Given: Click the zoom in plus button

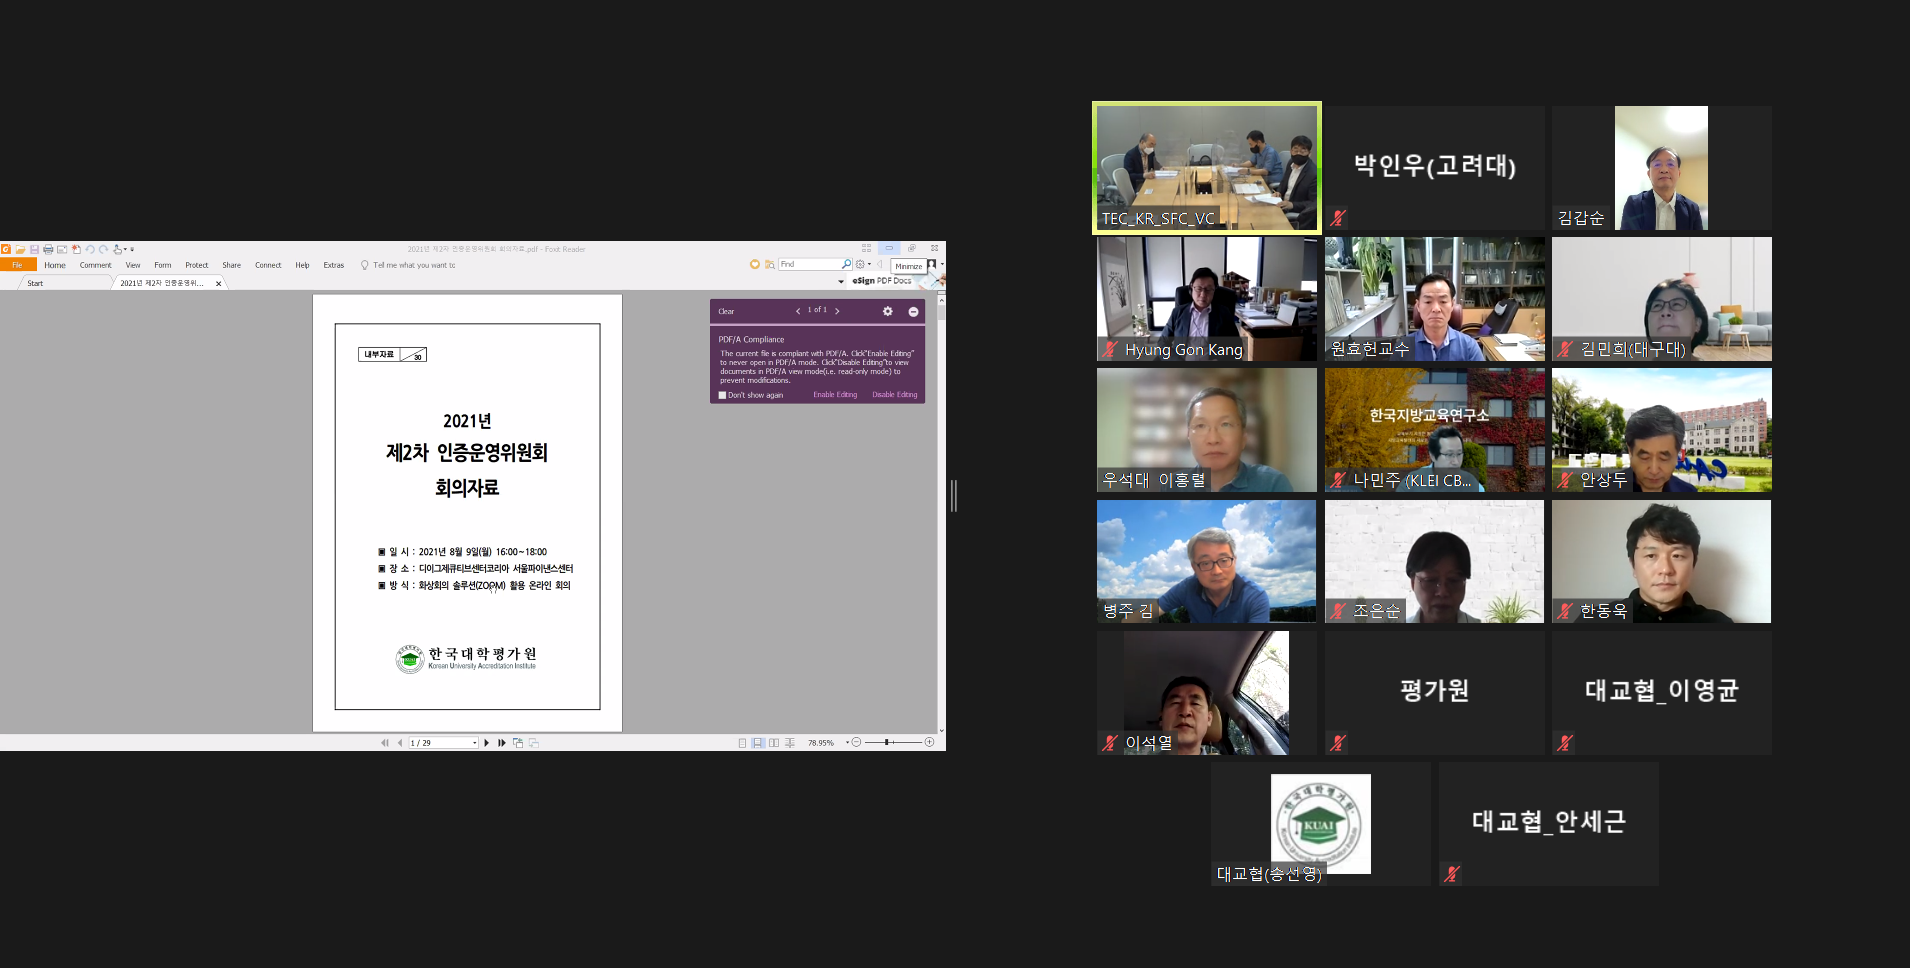Looking at the screenshot, I should [929, 742].
